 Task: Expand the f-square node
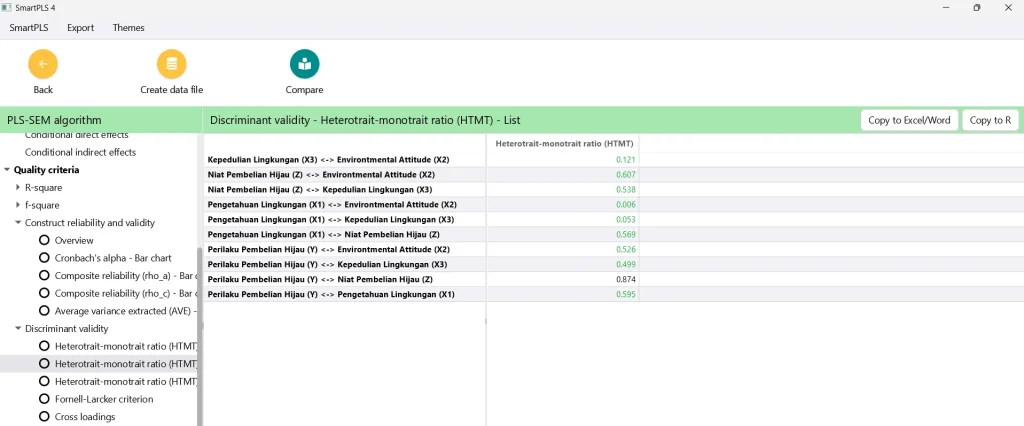tap(18, 205)
